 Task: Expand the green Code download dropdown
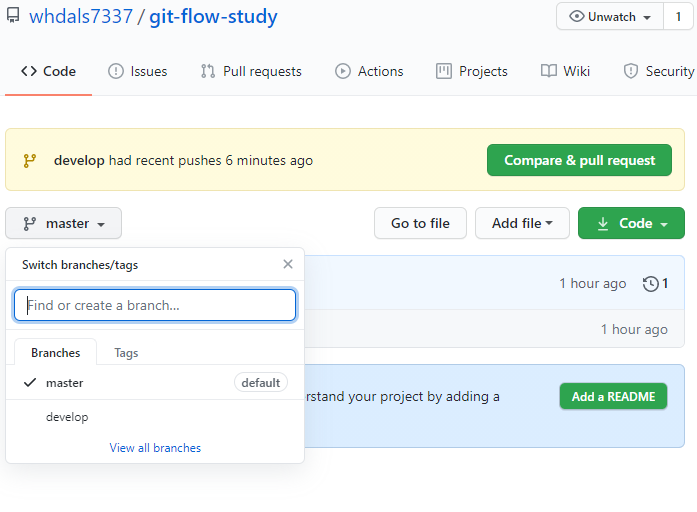(x=631, y=224)
